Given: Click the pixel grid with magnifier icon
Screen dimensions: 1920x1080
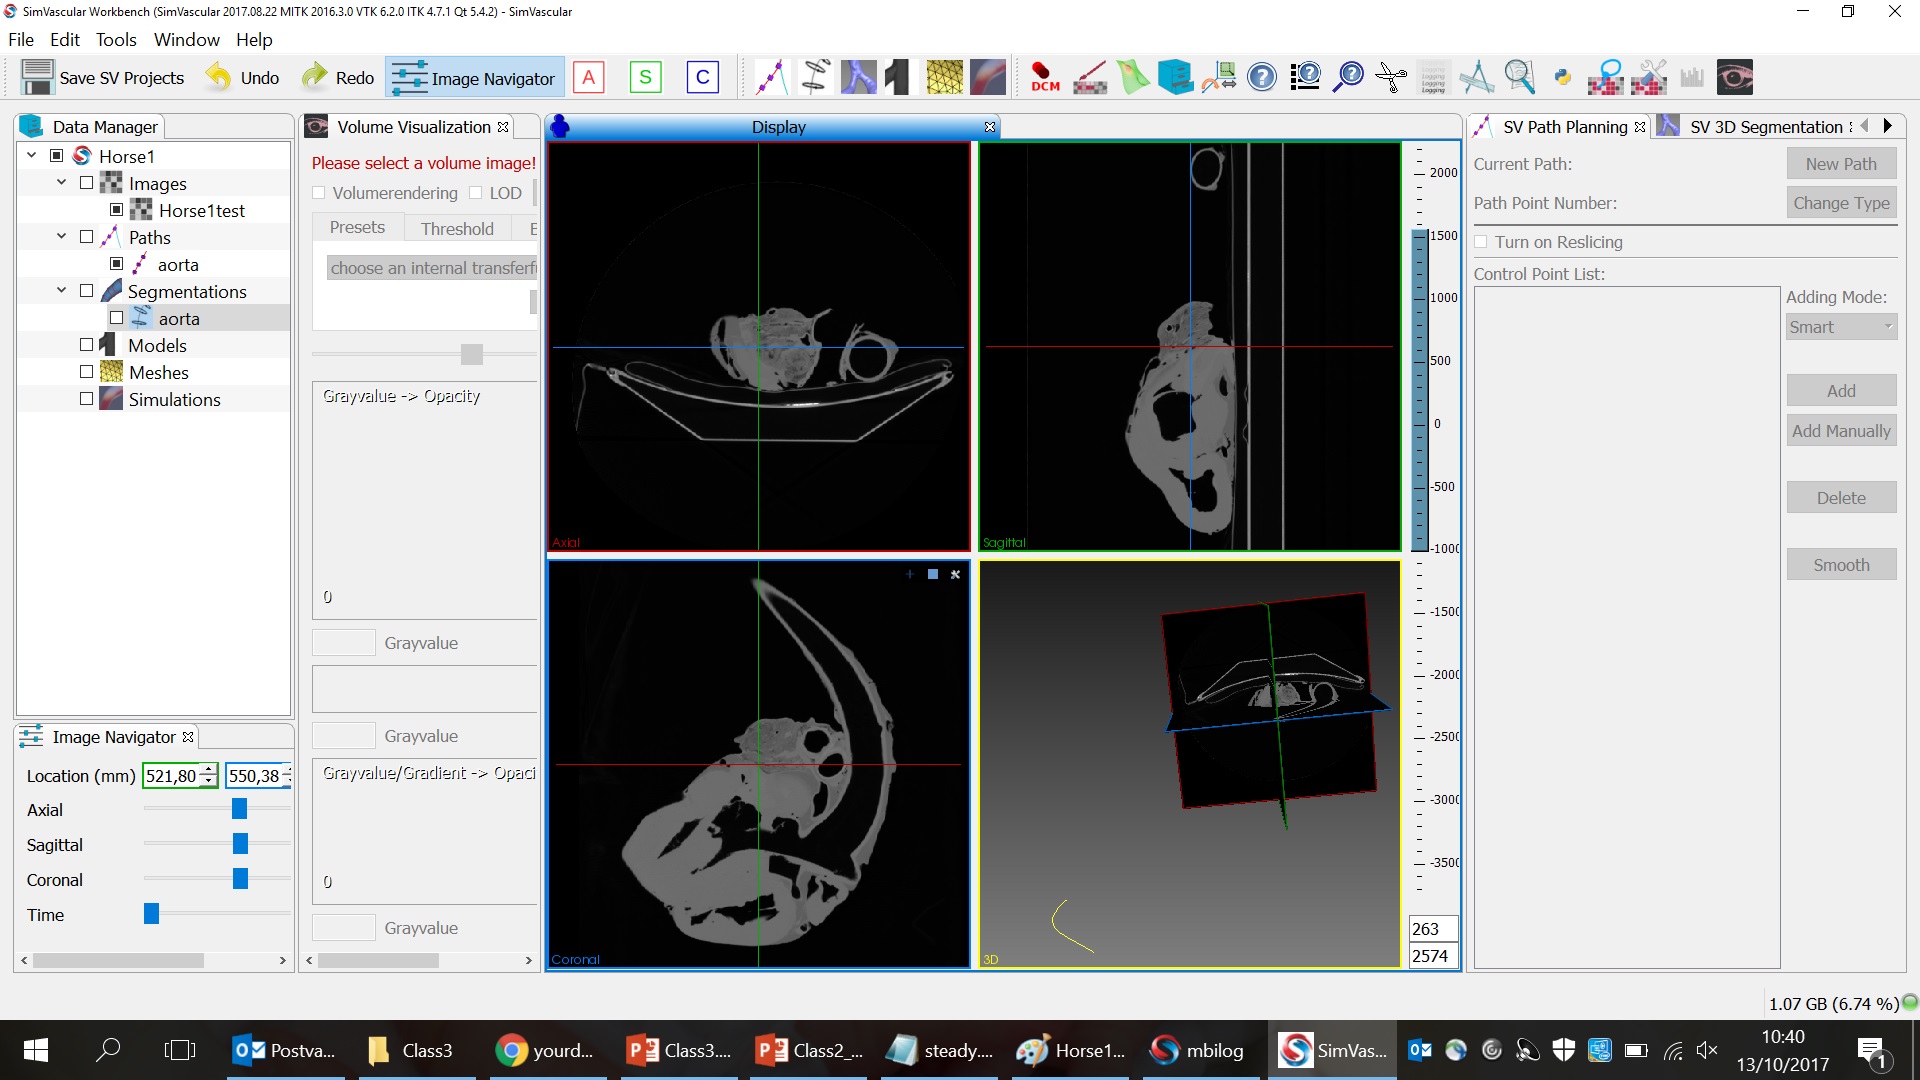Looking at the screenshot, I should pyautogui.click(x=1605, y=77).
